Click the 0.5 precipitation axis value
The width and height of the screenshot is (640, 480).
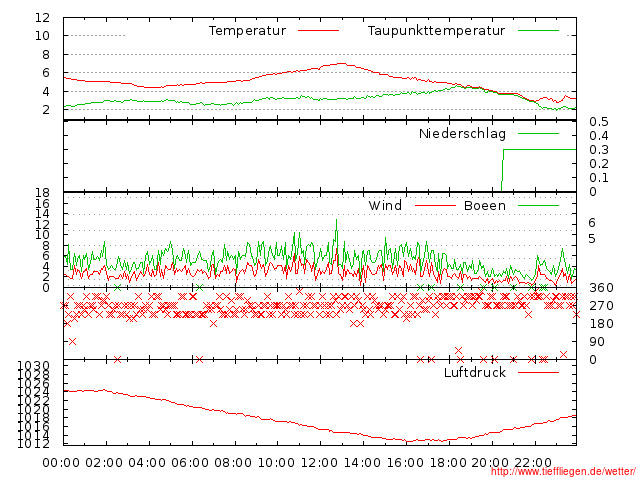point(599,122)
